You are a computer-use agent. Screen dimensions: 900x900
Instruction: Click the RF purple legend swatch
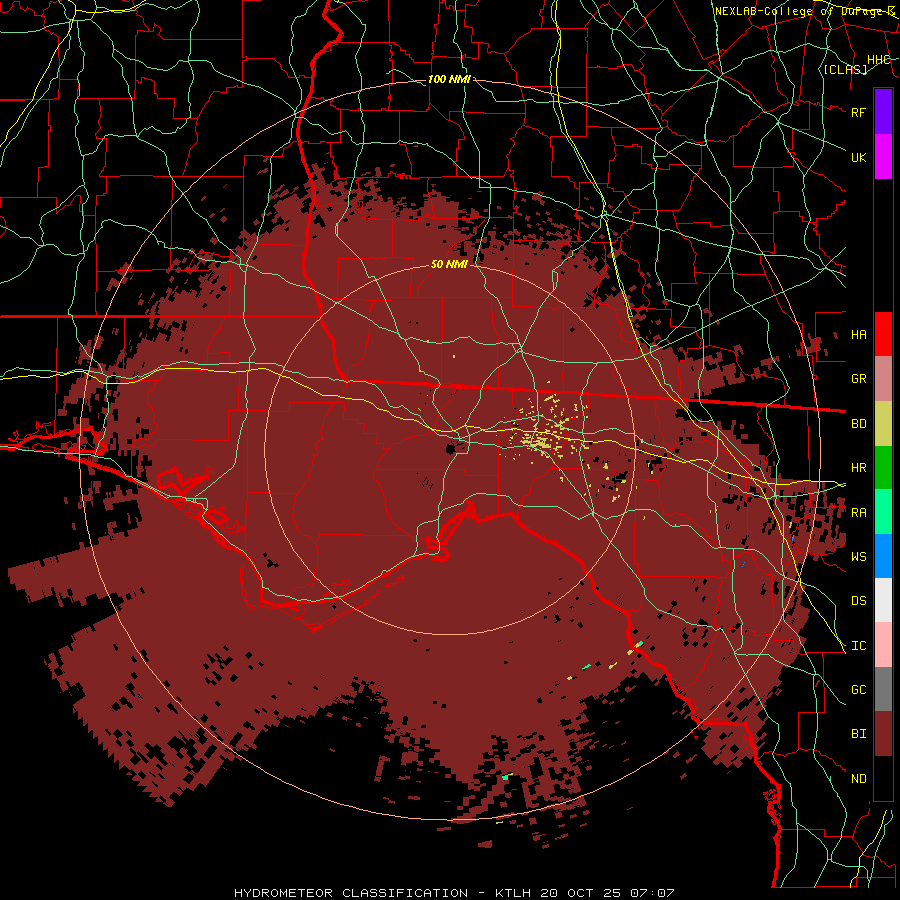click(x=883, y=112)
